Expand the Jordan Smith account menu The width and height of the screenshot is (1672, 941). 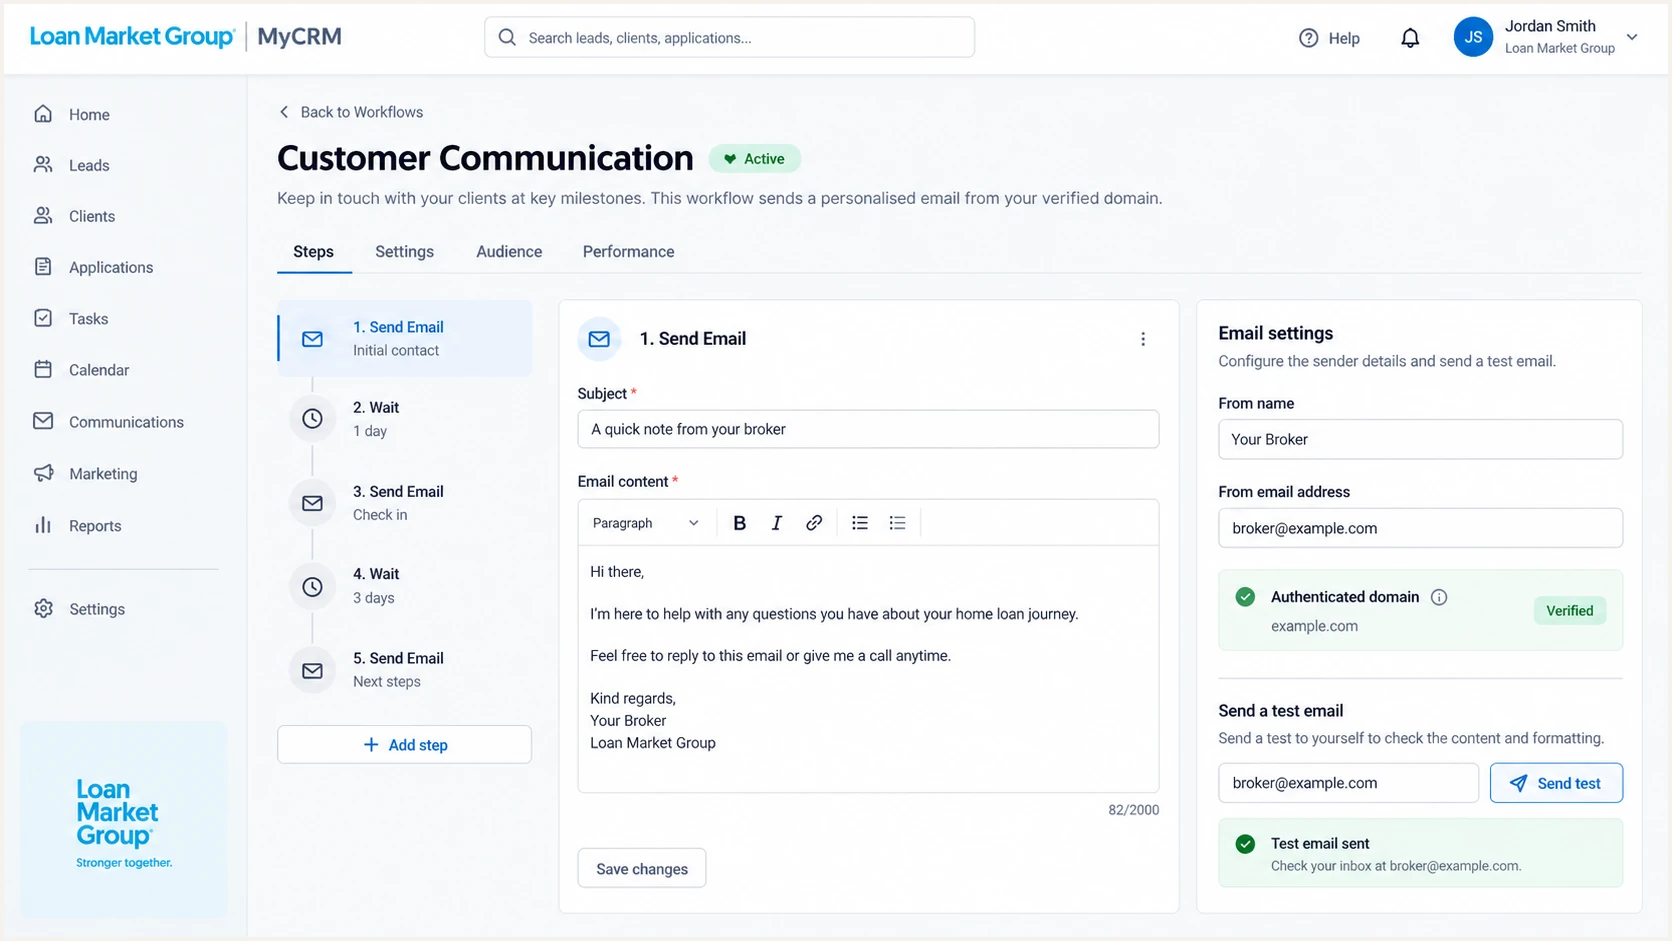pos(1632,37)
